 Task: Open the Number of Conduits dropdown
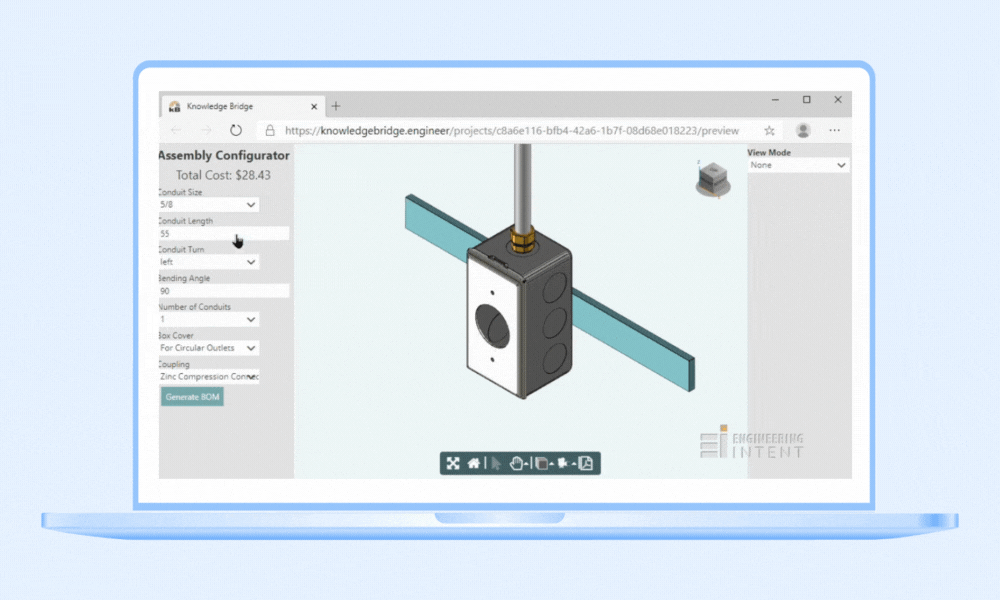pyautogui.click(x=208, y=319)
